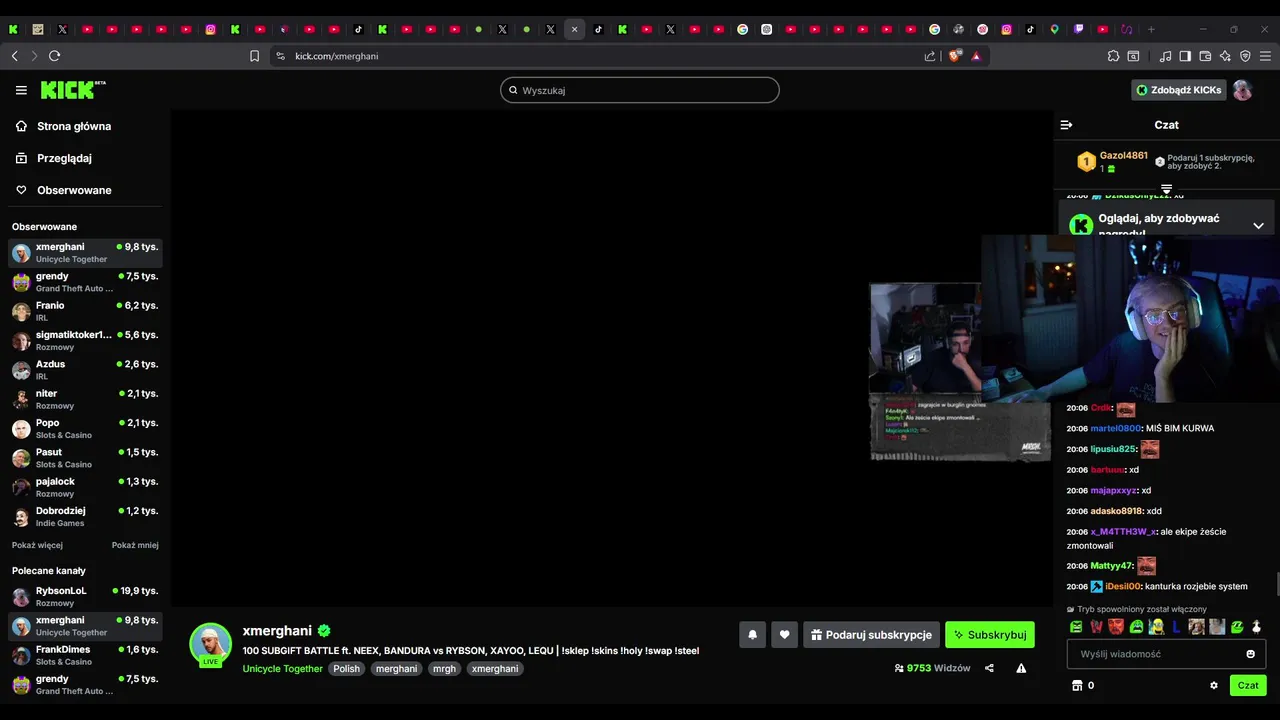Viewport: 1280px width, 720px height.
Task: Expand the 'Oglądaj, aby zdobywać nagrody' banner
Action: coord(1258,225)
